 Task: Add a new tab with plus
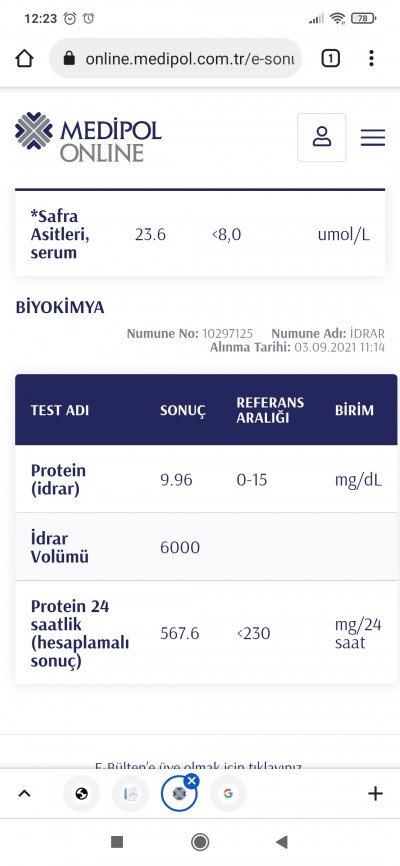[x=375, y=794]
